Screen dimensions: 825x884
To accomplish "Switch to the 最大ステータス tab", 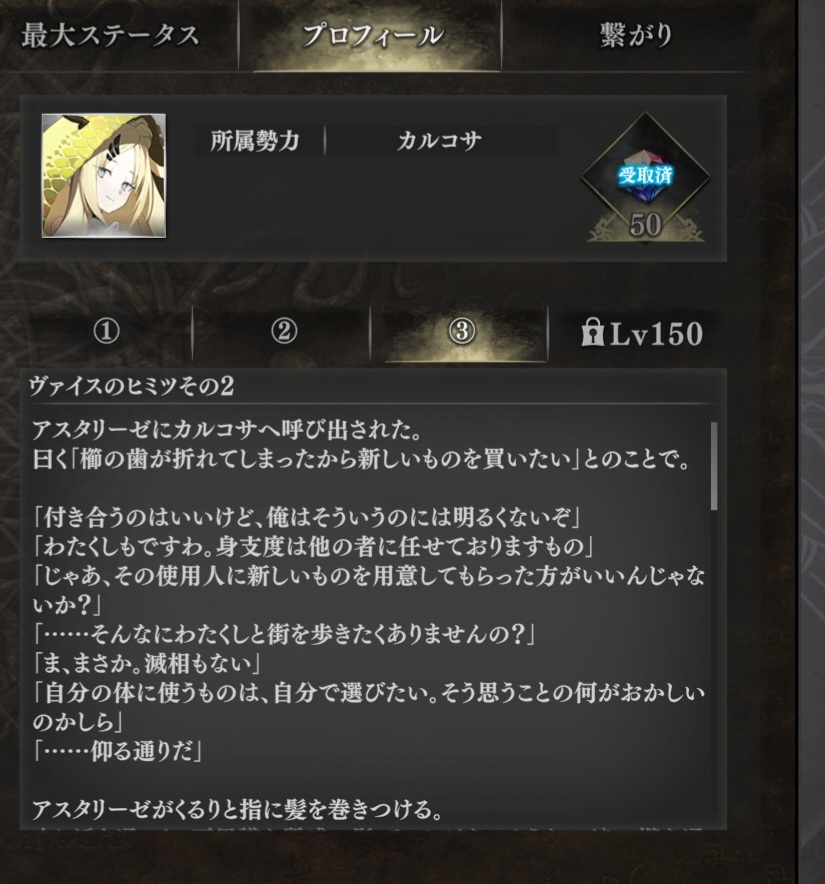I will point(111,36).
